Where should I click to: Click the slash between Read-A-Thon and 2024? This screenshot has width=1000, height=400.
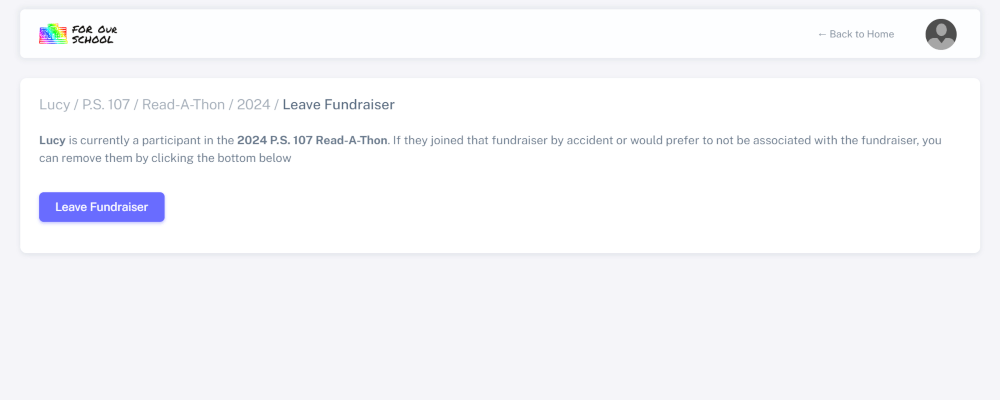(231, 104)
